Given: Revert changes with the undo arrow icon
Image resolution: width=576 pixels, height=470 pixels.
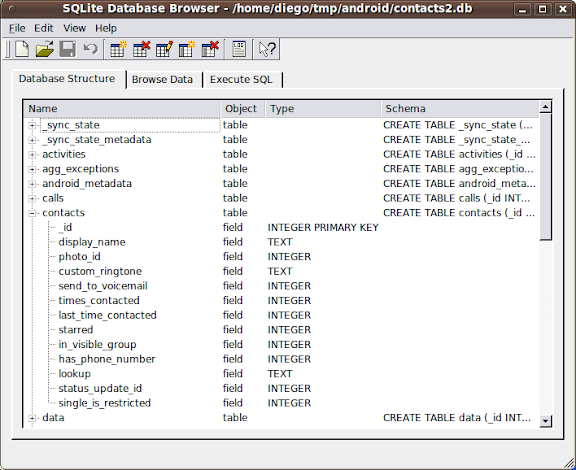Looking at the screenshot, I should click(90, 49).
